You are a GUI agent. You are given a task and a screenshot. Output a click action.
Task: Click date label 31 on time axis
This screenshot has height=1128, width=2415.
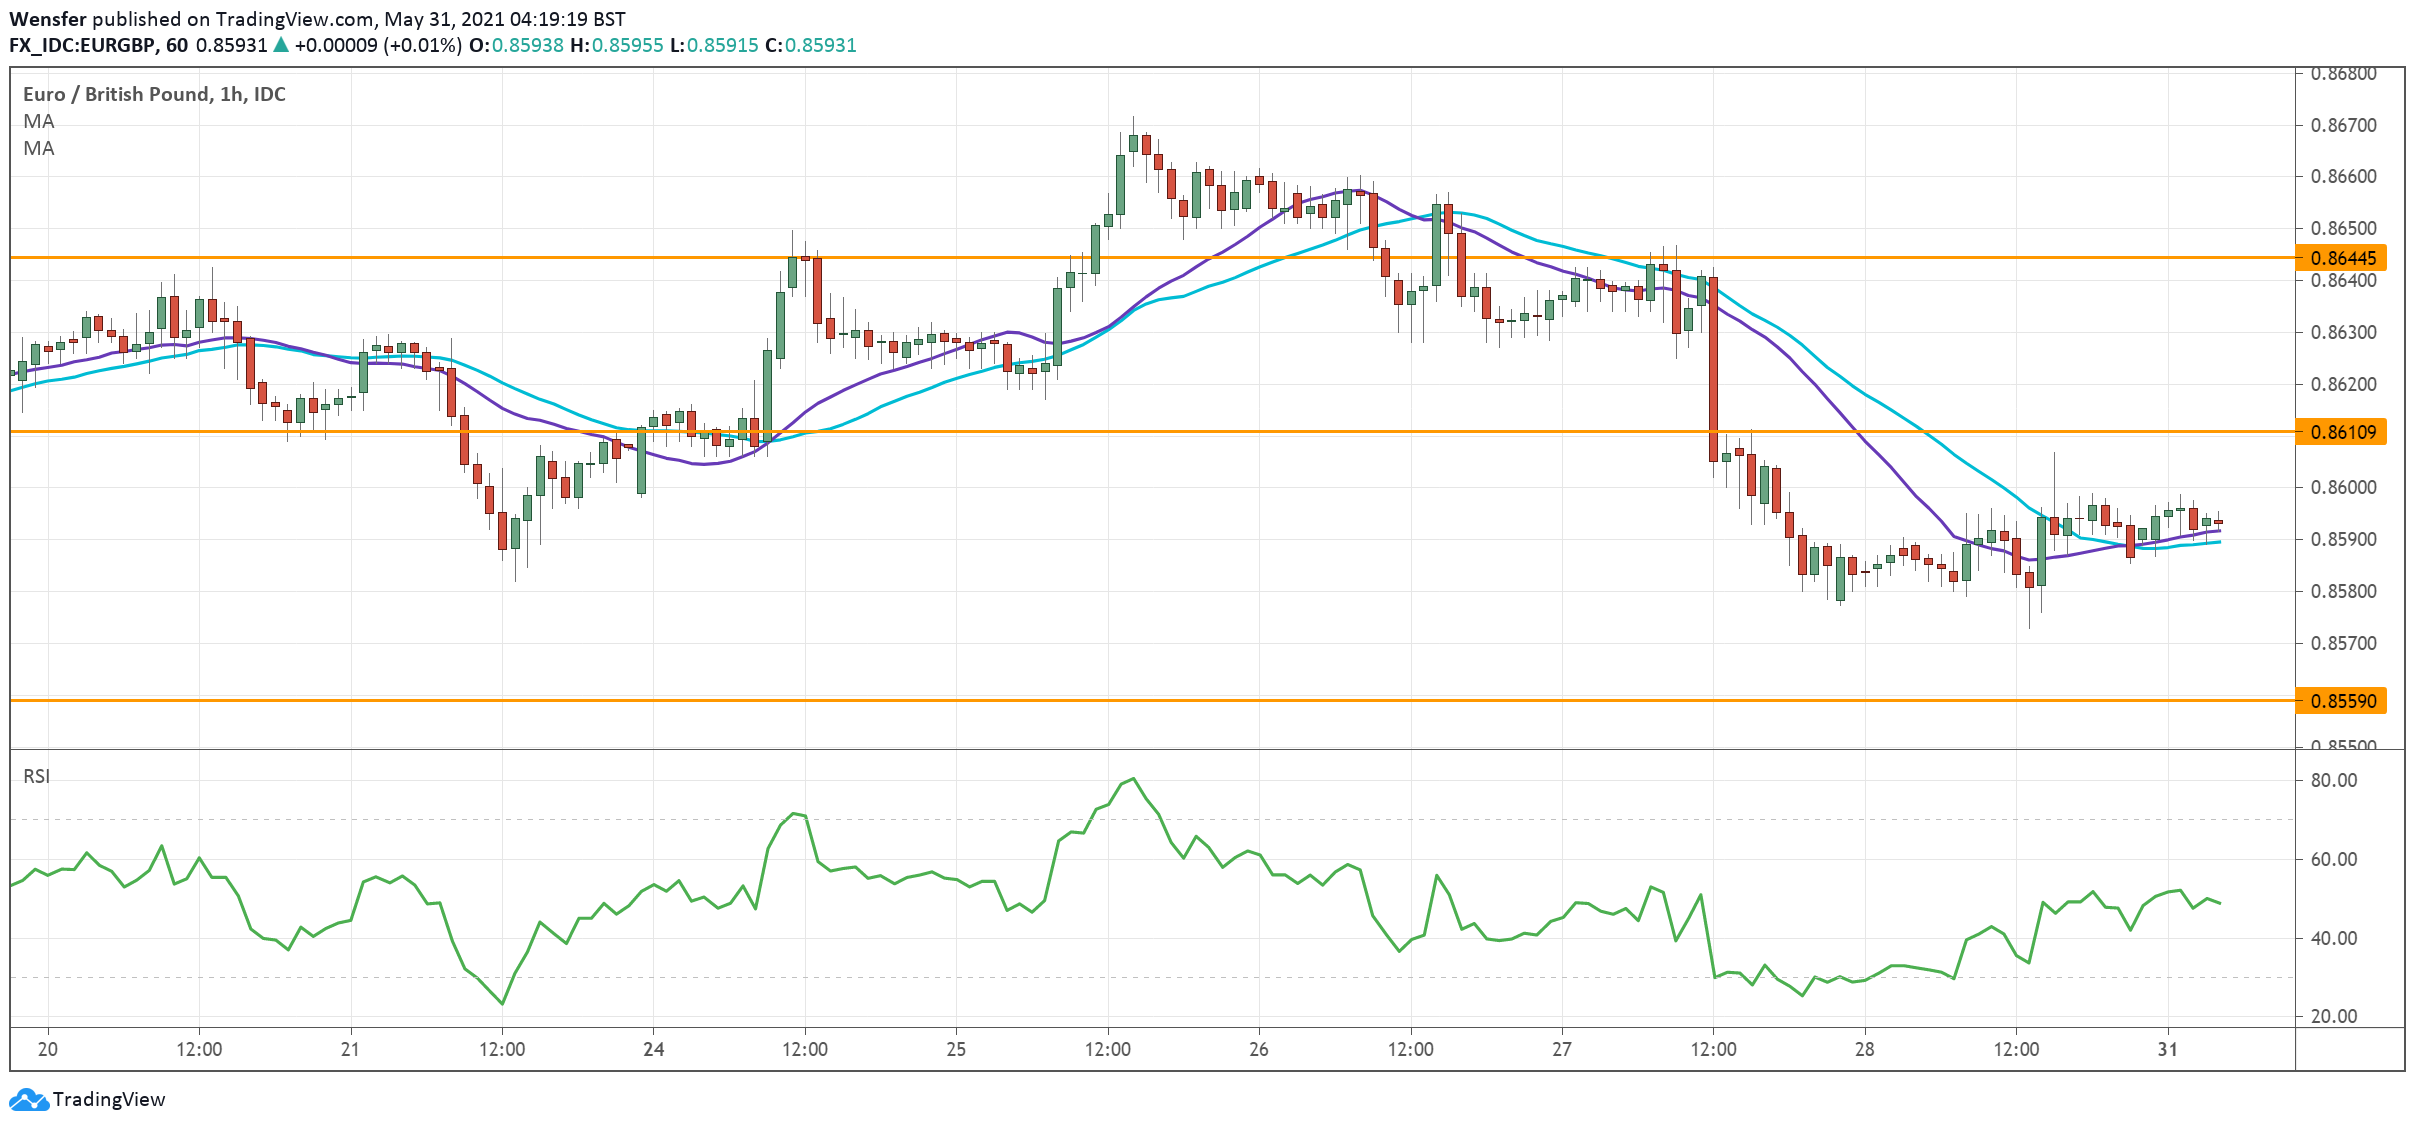pos(2167,1049)
